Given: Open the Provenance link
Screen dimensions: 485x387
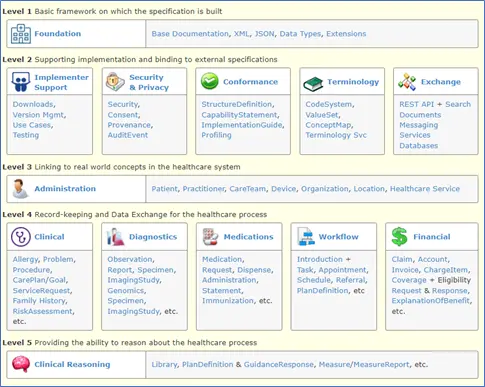Looking at the screenshot, I should (x=129, y=125).
